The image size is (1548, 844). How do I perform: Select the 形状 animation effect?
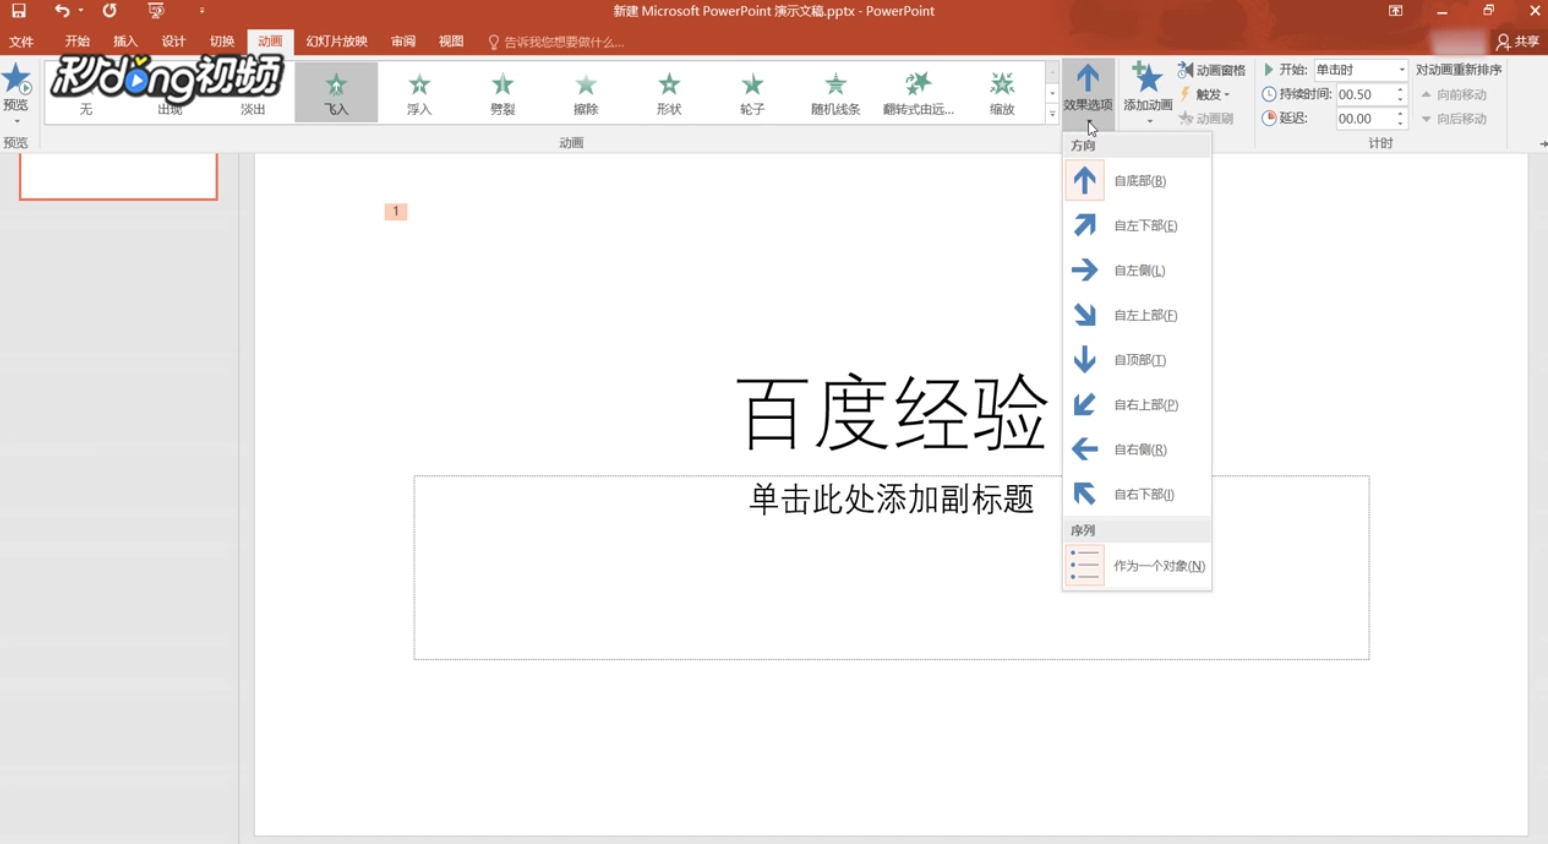click(x=669, y=93)
